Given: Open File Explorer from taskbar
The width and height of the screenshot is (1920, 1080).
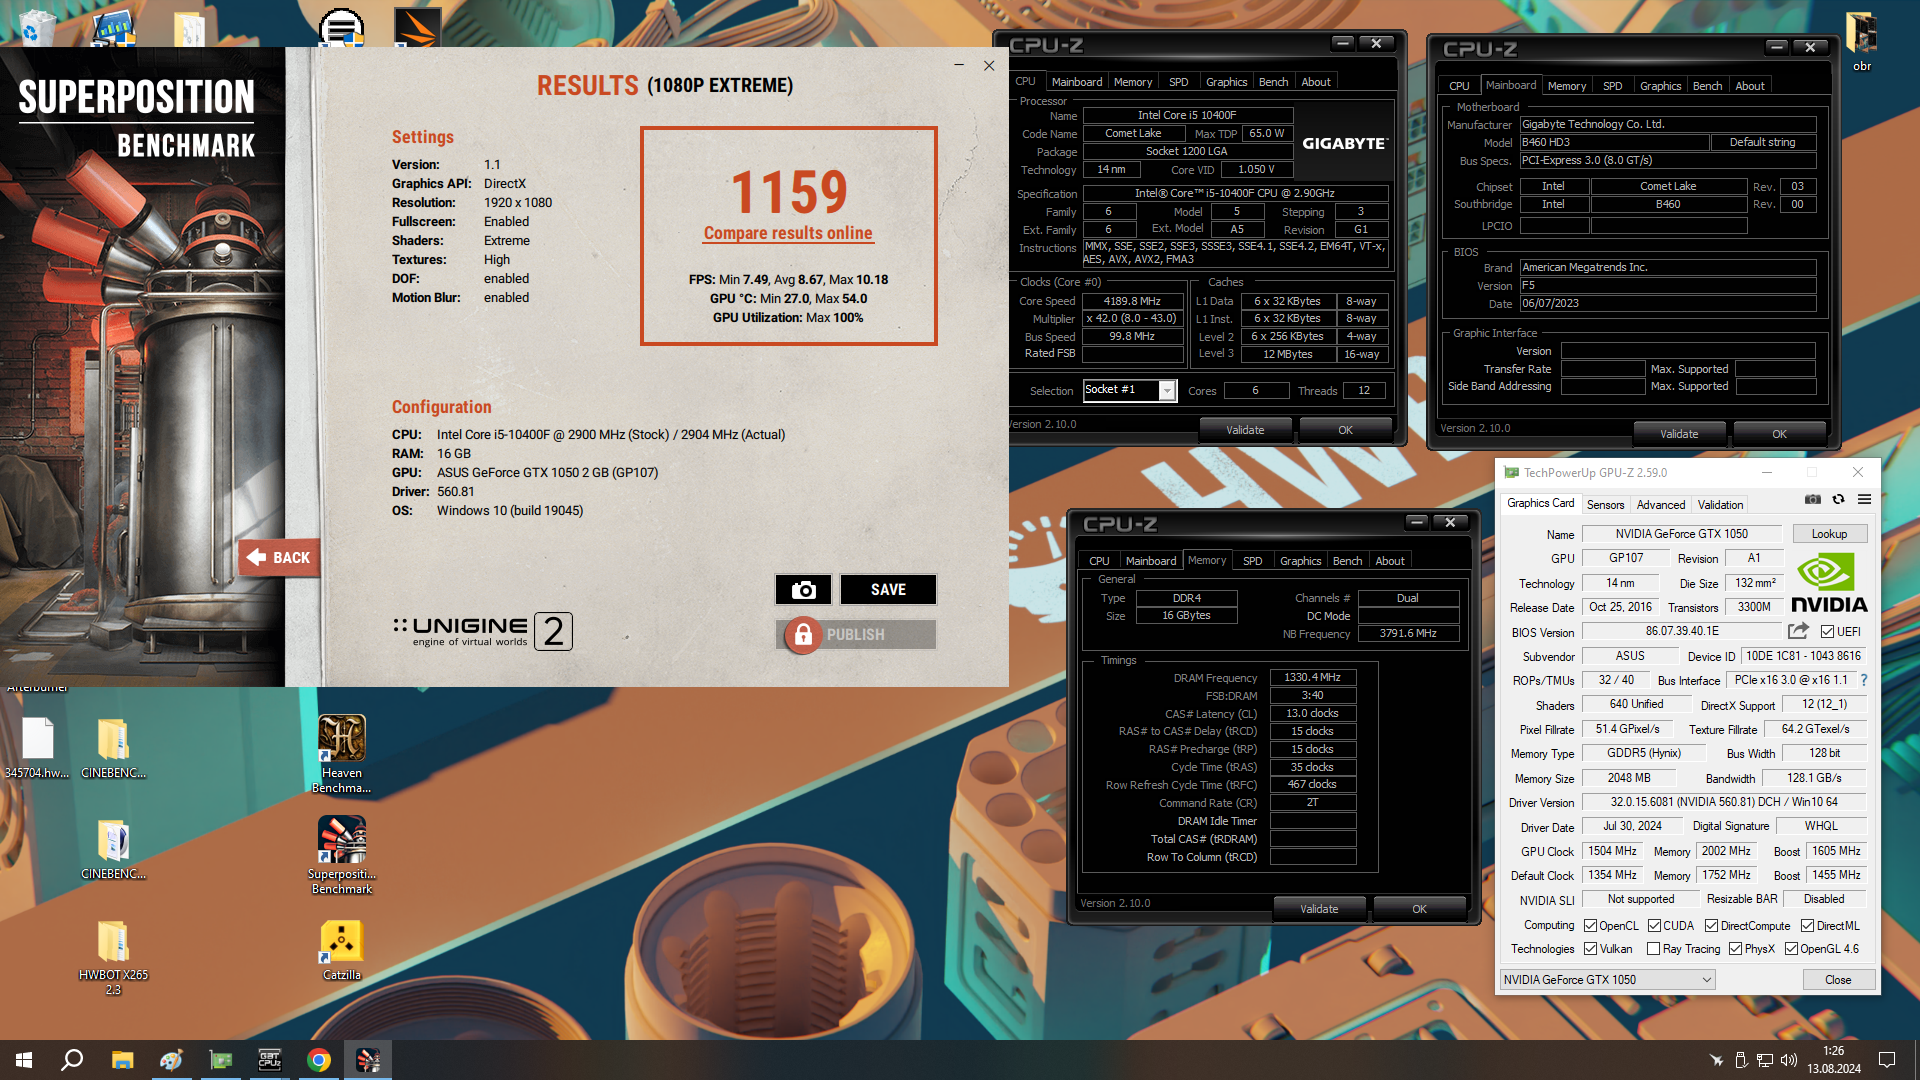Looking at the screenshot, I should click(122, 1060).
